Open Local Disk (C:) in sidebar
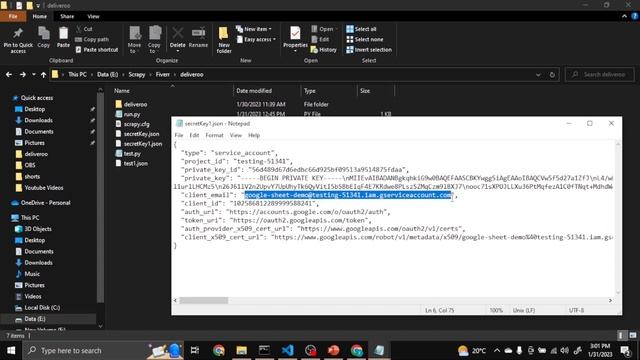 (42, 308)
